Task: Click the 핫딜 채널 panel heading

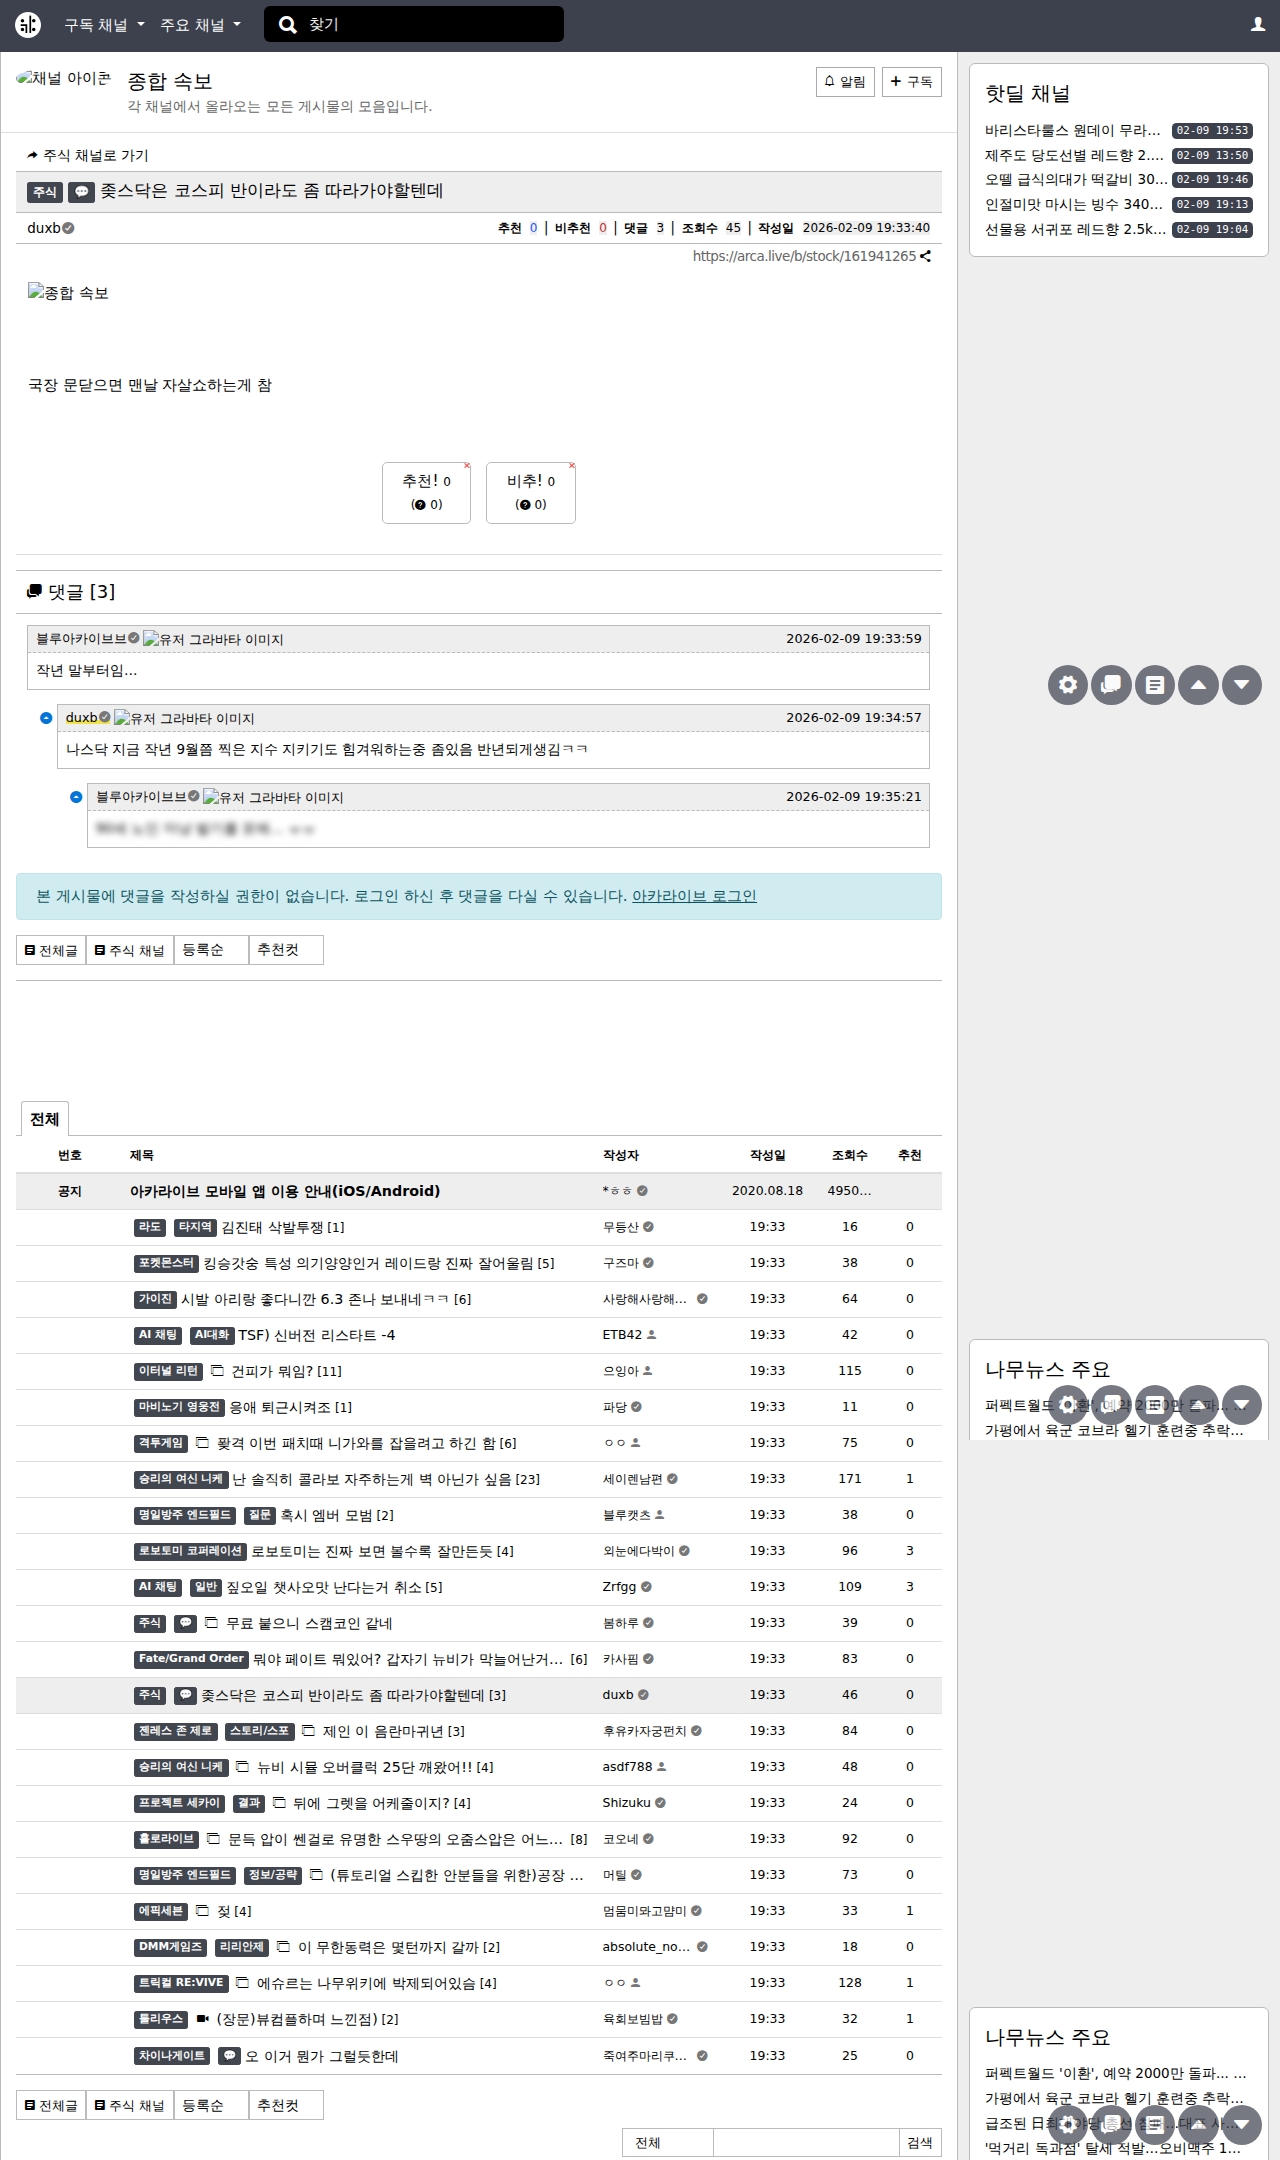Action: click(x=1027, y=94)
